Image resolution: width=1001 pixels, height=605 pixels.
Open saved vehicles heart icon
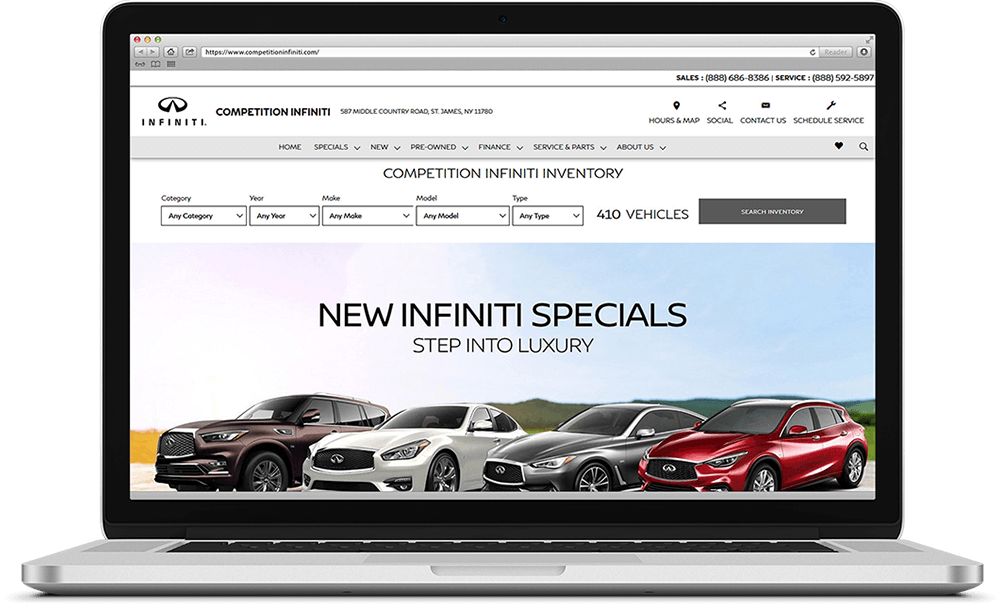[839, 146]
